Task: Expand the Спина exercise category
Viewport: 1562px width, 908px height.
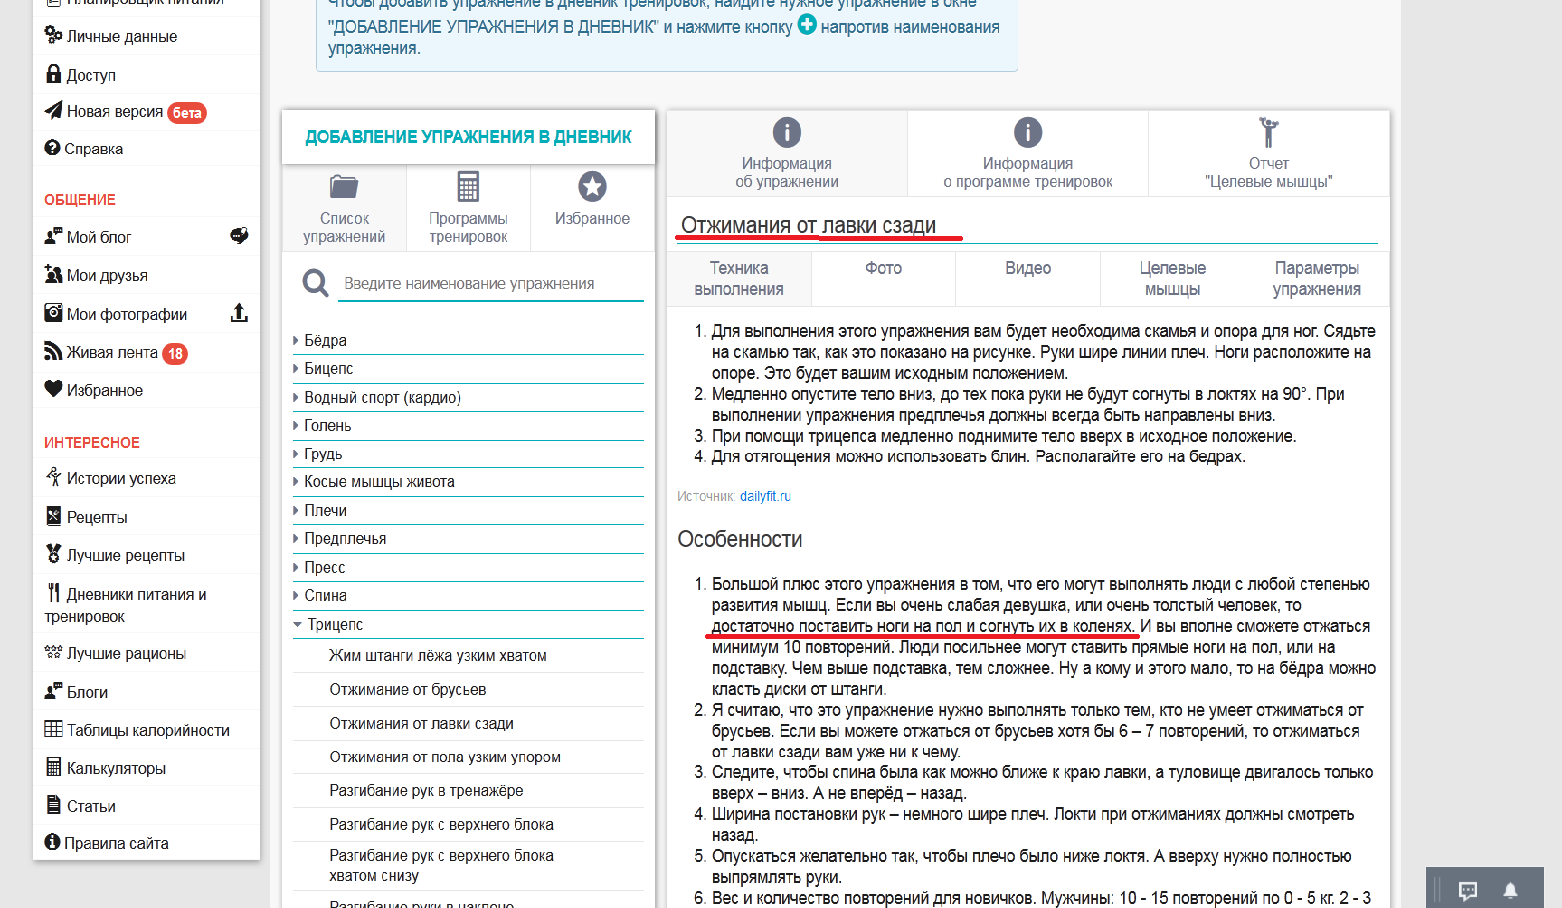Action: (325, 595)
